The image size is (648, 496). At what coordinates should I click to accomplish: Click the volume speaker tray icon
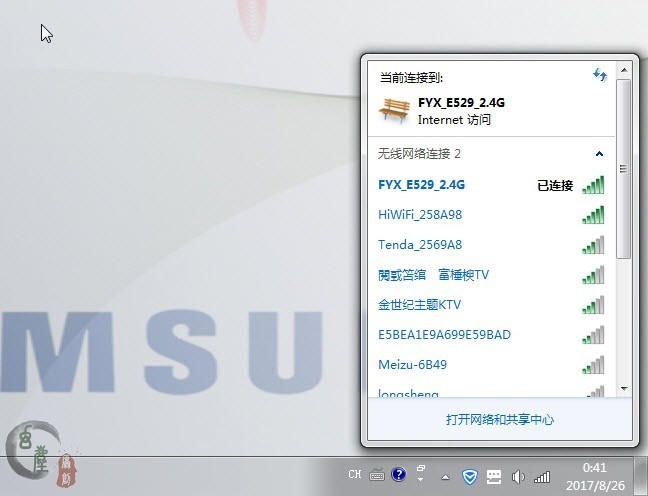tap(518, 477)
